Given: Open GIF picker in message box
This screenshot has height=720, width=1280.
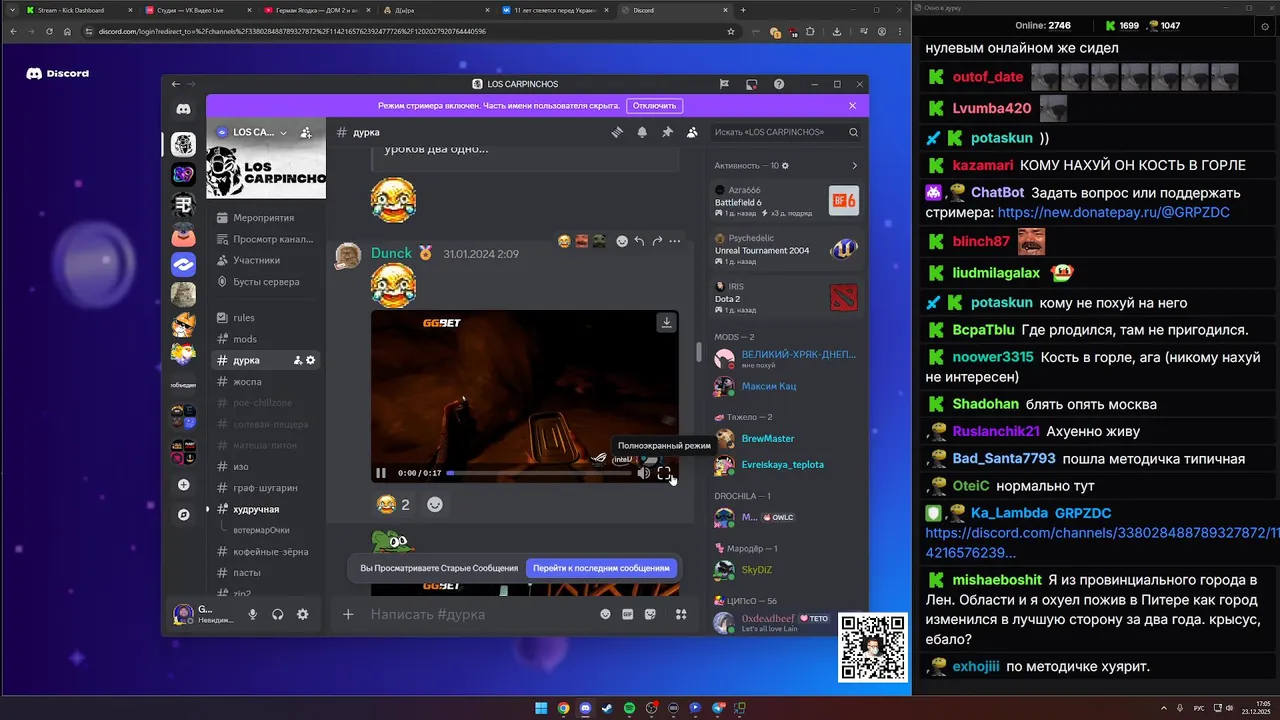Looking at the screenshot, I should (x=628, y=614).
